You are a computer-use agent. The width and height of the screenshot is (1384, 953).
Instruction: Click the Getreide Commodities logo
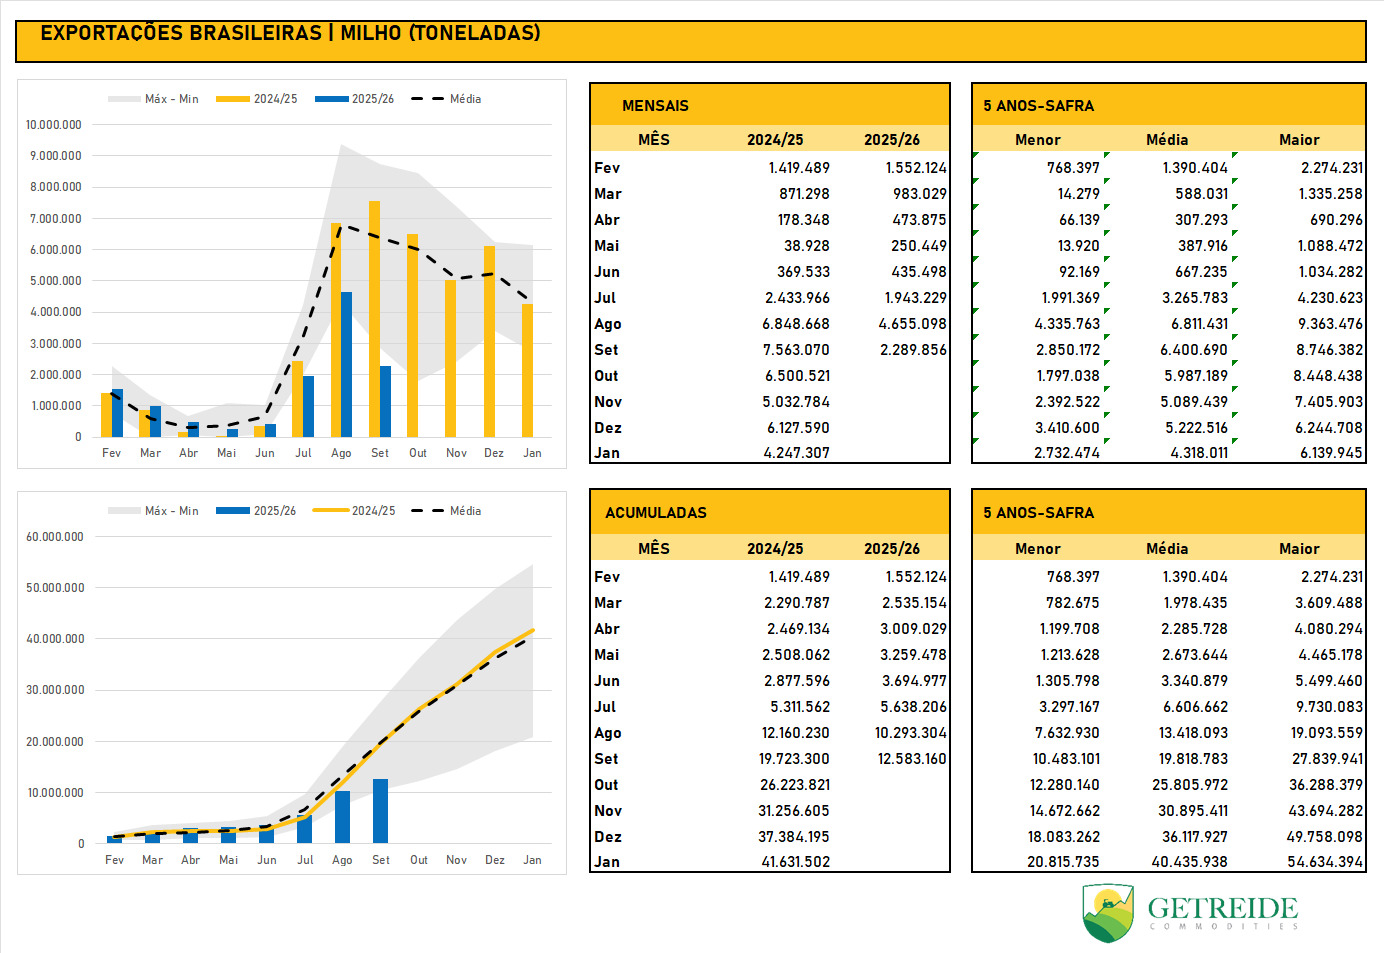[x=1190, y=913]
